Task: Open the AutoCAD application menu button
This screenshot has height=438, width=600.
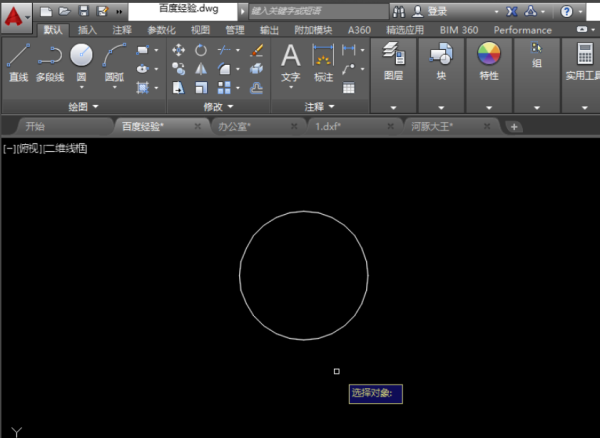Action: coord(16,17)
